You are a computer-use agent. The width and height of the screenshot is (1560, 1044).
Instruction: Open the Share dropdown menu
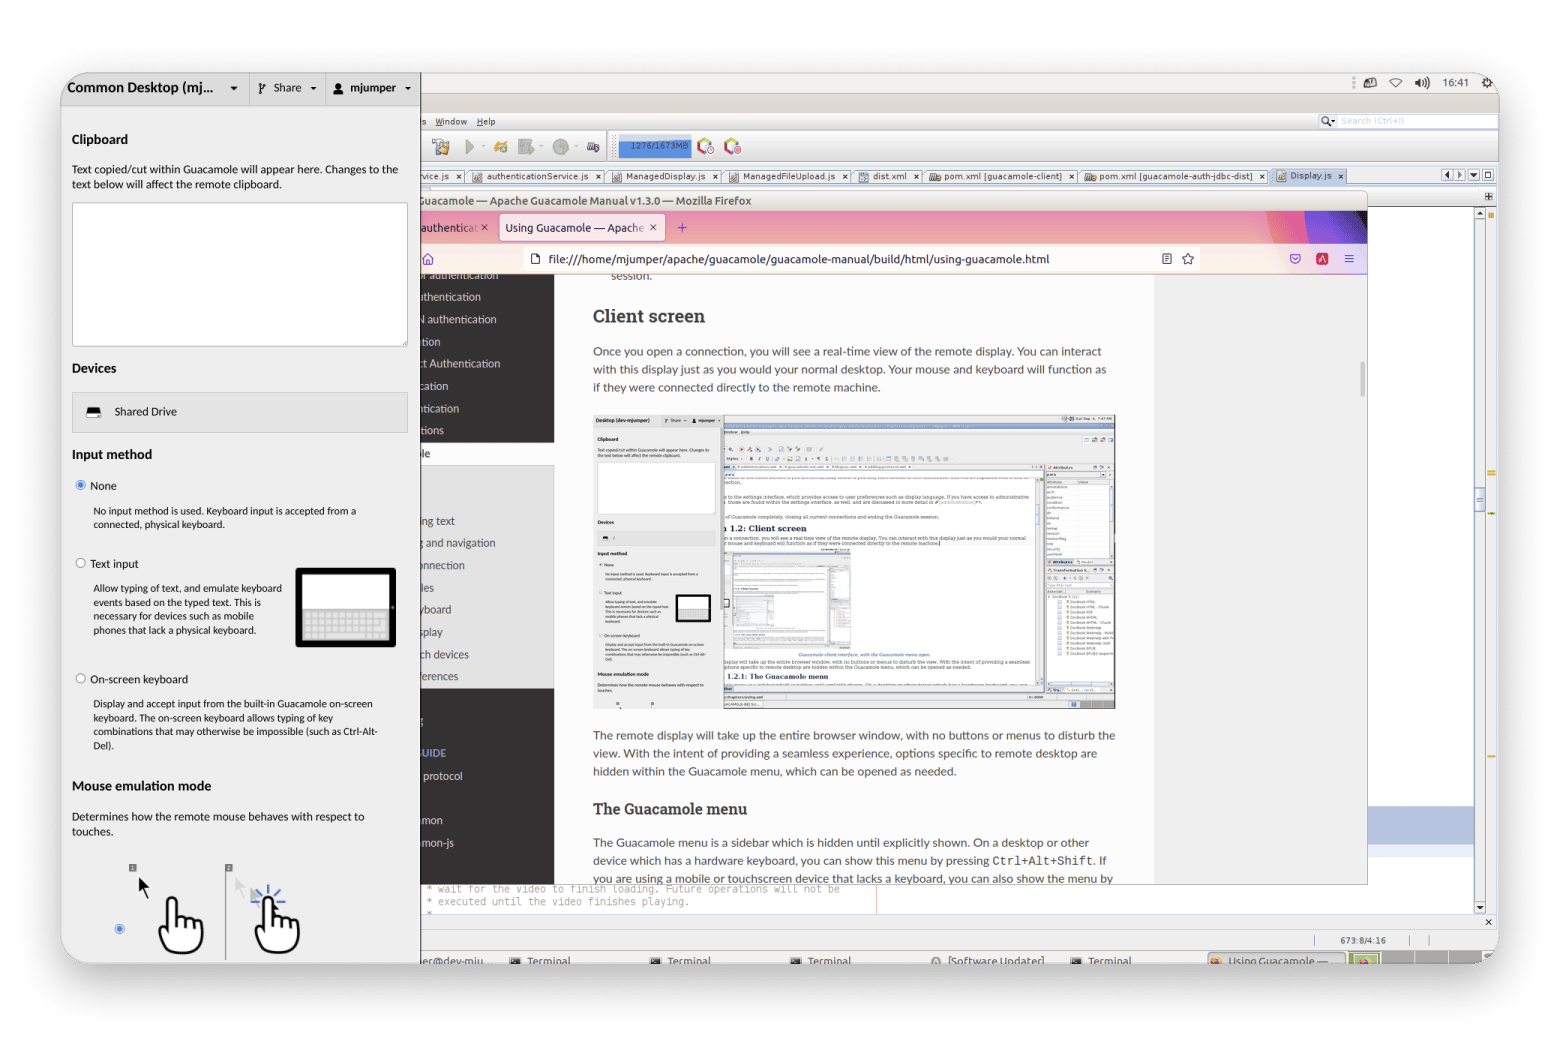tap(287, 88)
